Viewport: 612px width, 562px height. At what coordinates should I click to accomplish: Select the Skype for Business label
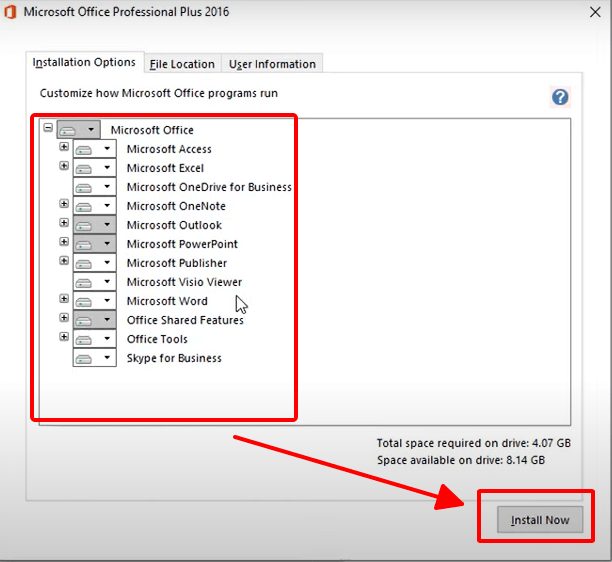(x=174, y=358)
